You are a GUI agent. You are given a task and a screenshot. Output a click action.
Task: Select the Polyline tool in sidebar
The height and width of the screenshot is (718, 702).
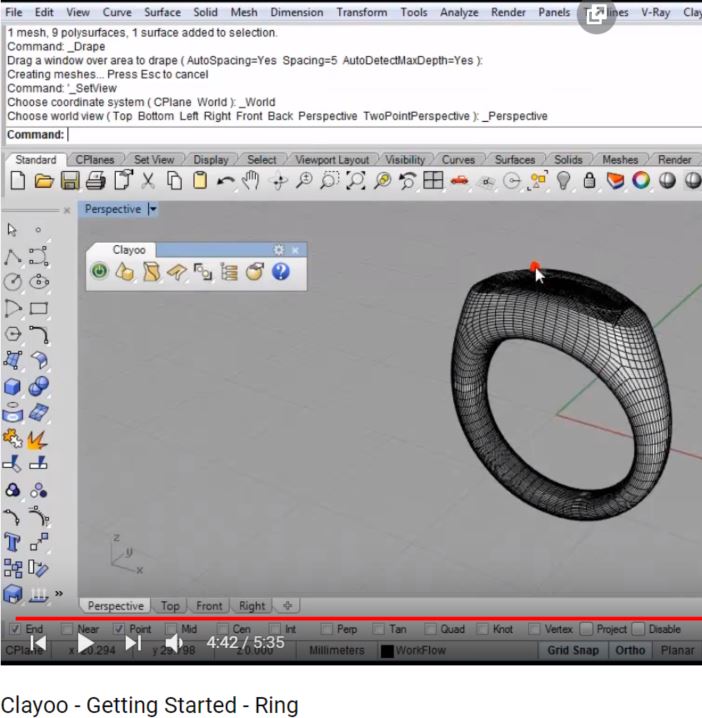(x=12, y=256)
